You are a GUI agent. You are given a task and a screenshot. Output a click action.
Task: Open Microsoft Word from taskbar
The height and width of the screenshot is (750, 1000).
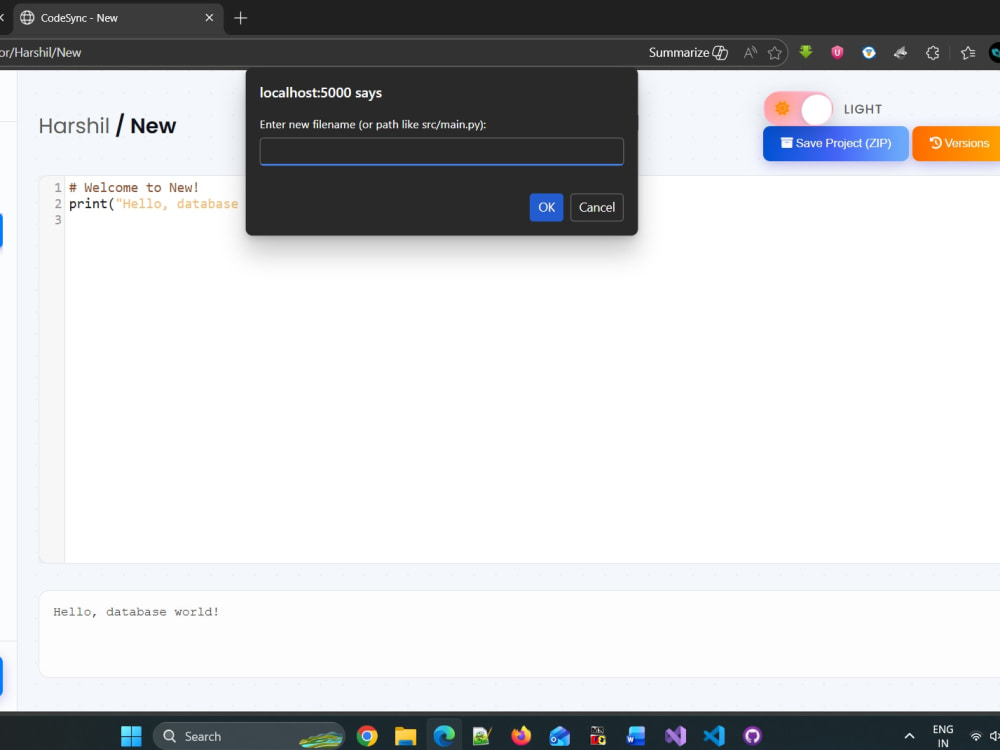(x=636, y=736)
